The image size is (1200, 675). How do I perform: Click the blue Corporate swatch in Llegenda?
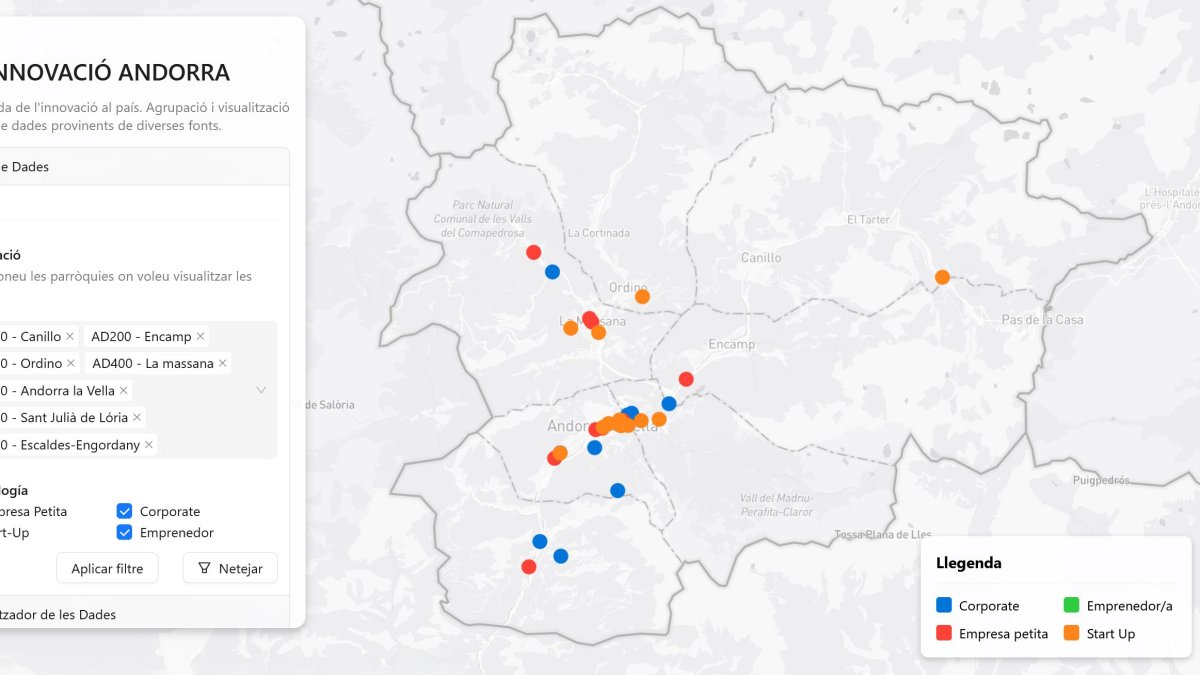tap(944, 605)
